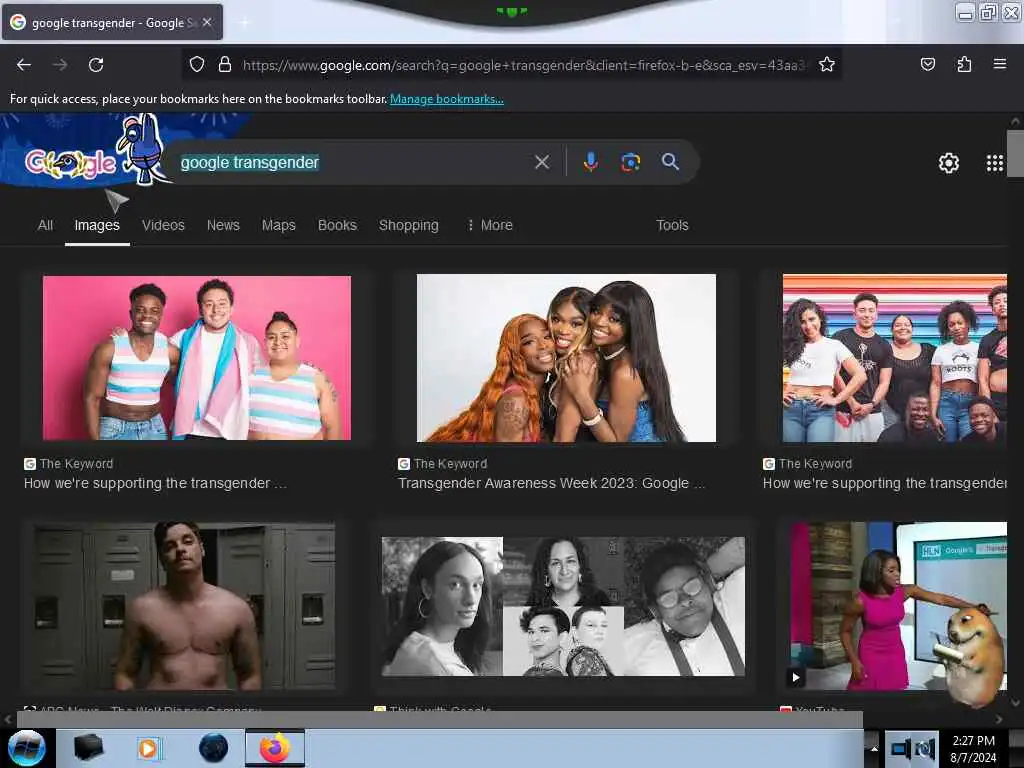Open thumbnail of three people in pink background
Screen dimensions: 1024x768
tap(197, 357)
